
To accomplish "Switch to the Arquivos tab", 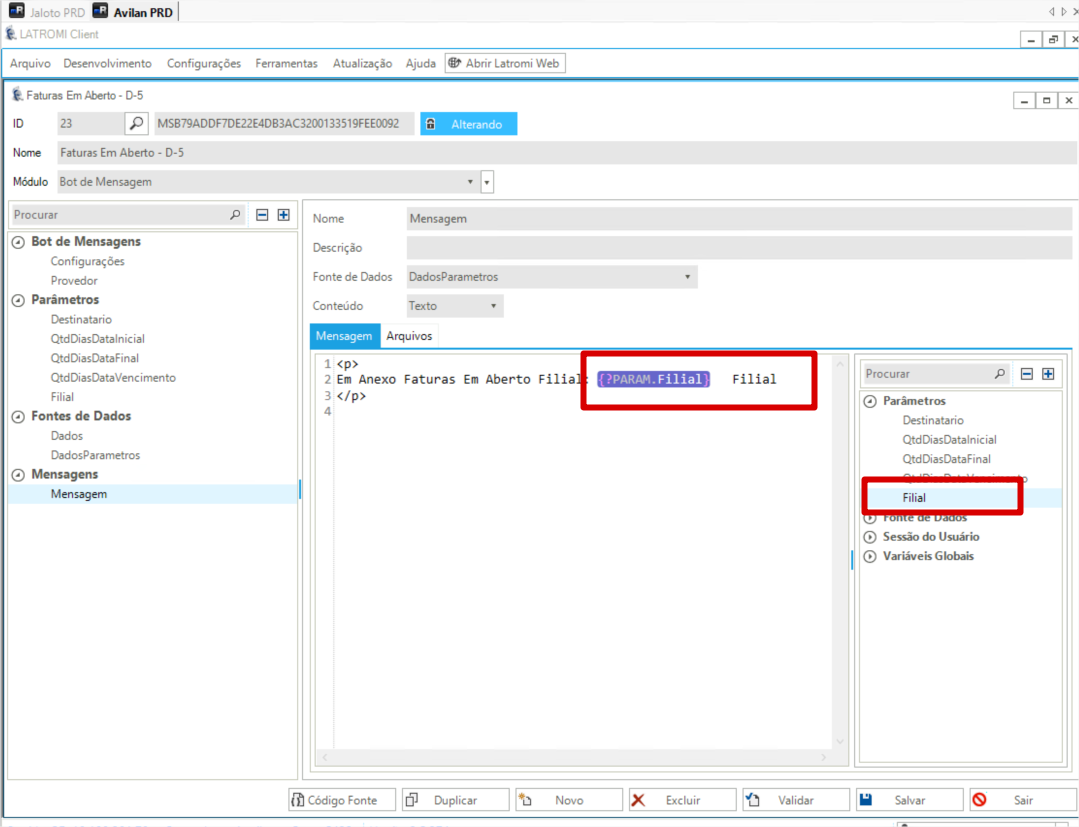I will click(x=409, y=336).
